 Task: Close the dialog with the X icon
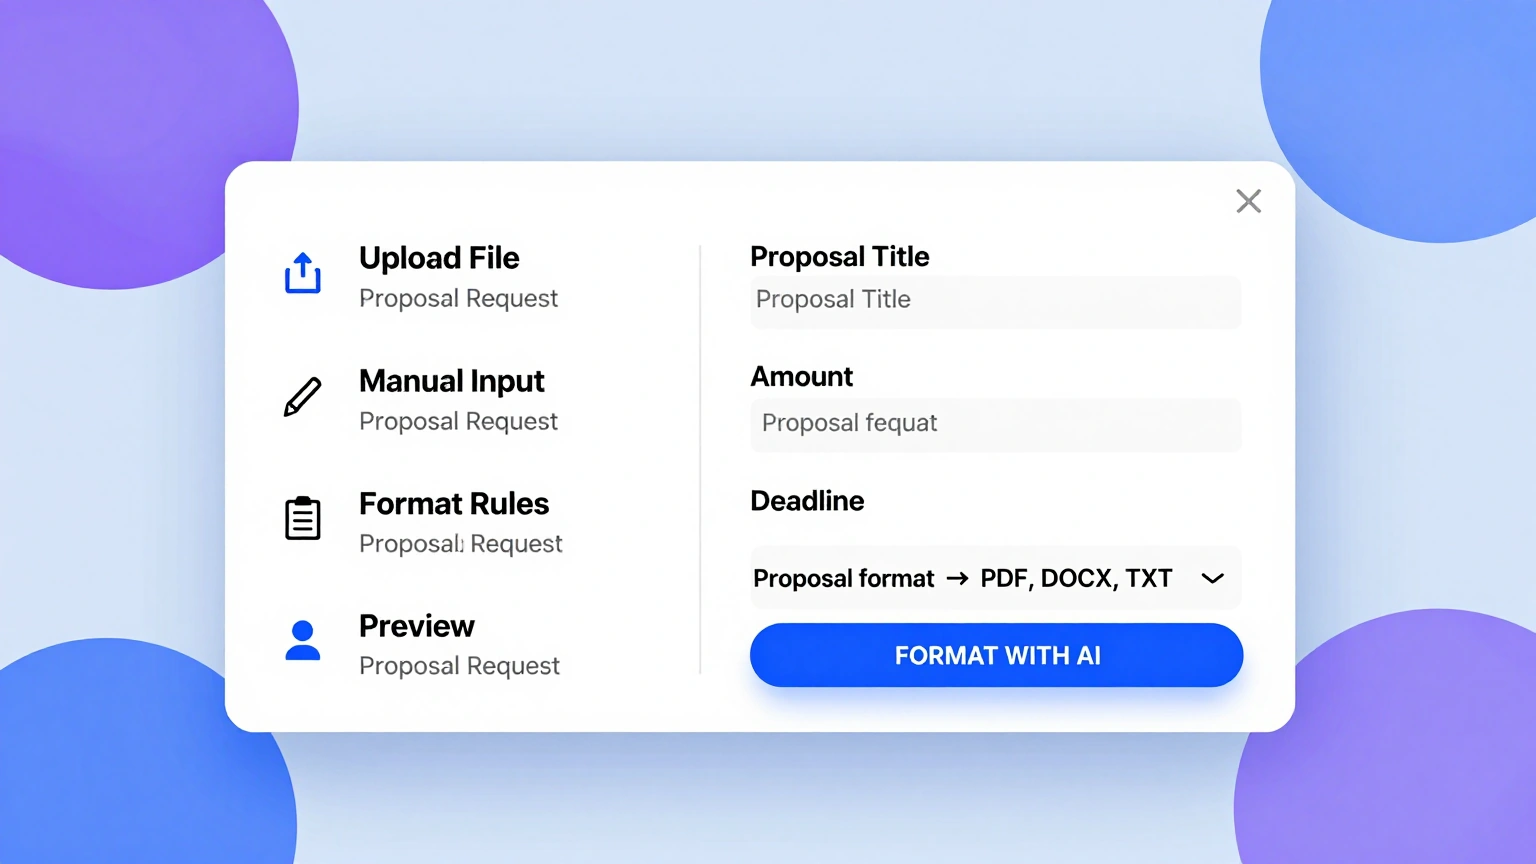(x=1248, y=201)
